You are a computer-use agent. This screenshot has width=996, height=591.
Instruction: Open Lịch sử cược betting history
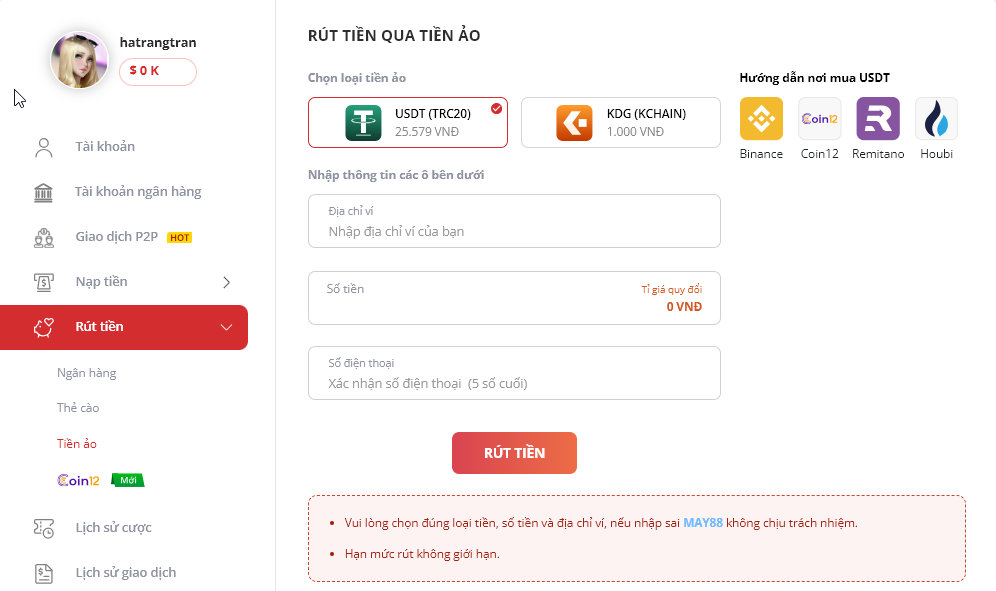113,528
